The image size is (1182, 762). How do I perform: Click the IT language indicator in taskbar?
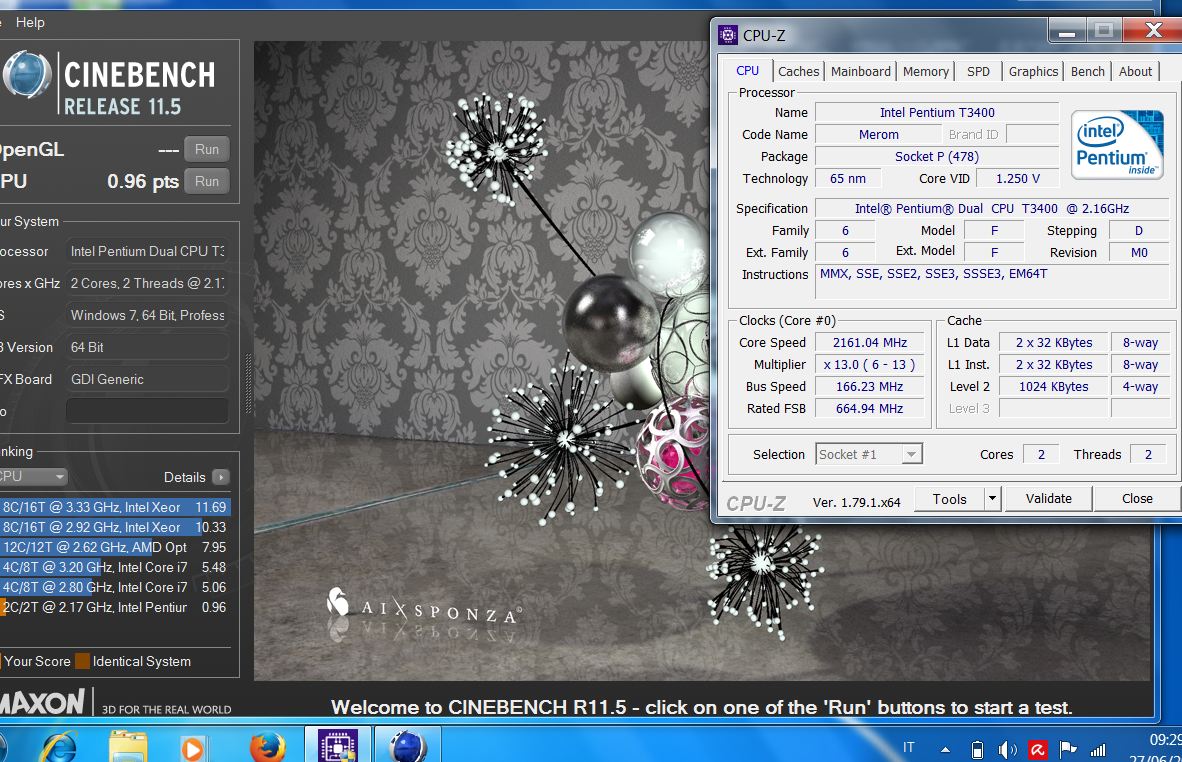coord(908,748)
